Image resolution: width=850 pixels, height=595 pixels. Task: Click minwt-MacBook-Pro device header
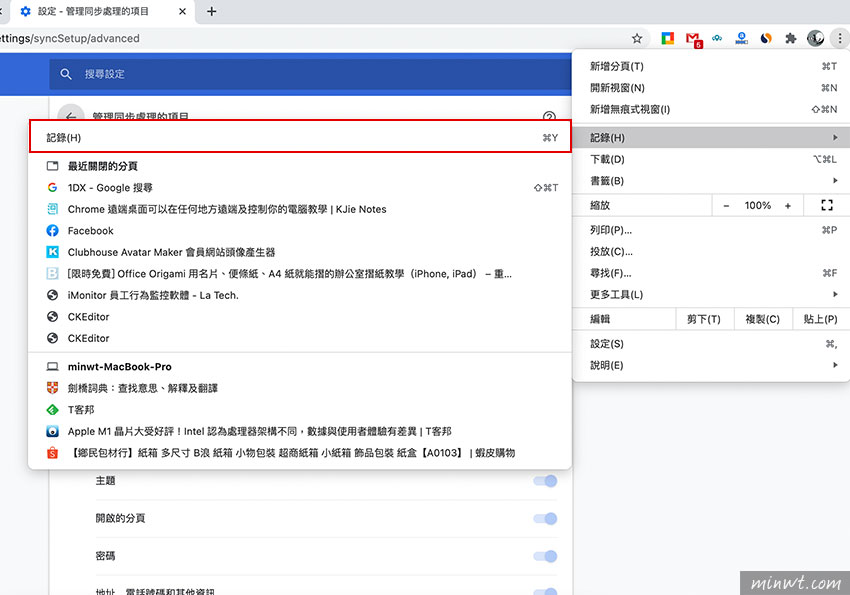(119, 367)
